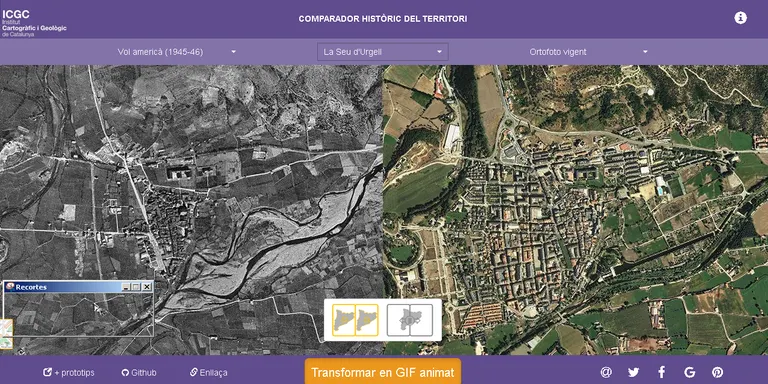768x384 pixels.
Task: Click the base map thumbnail at left edge
Action: point(6,334)
